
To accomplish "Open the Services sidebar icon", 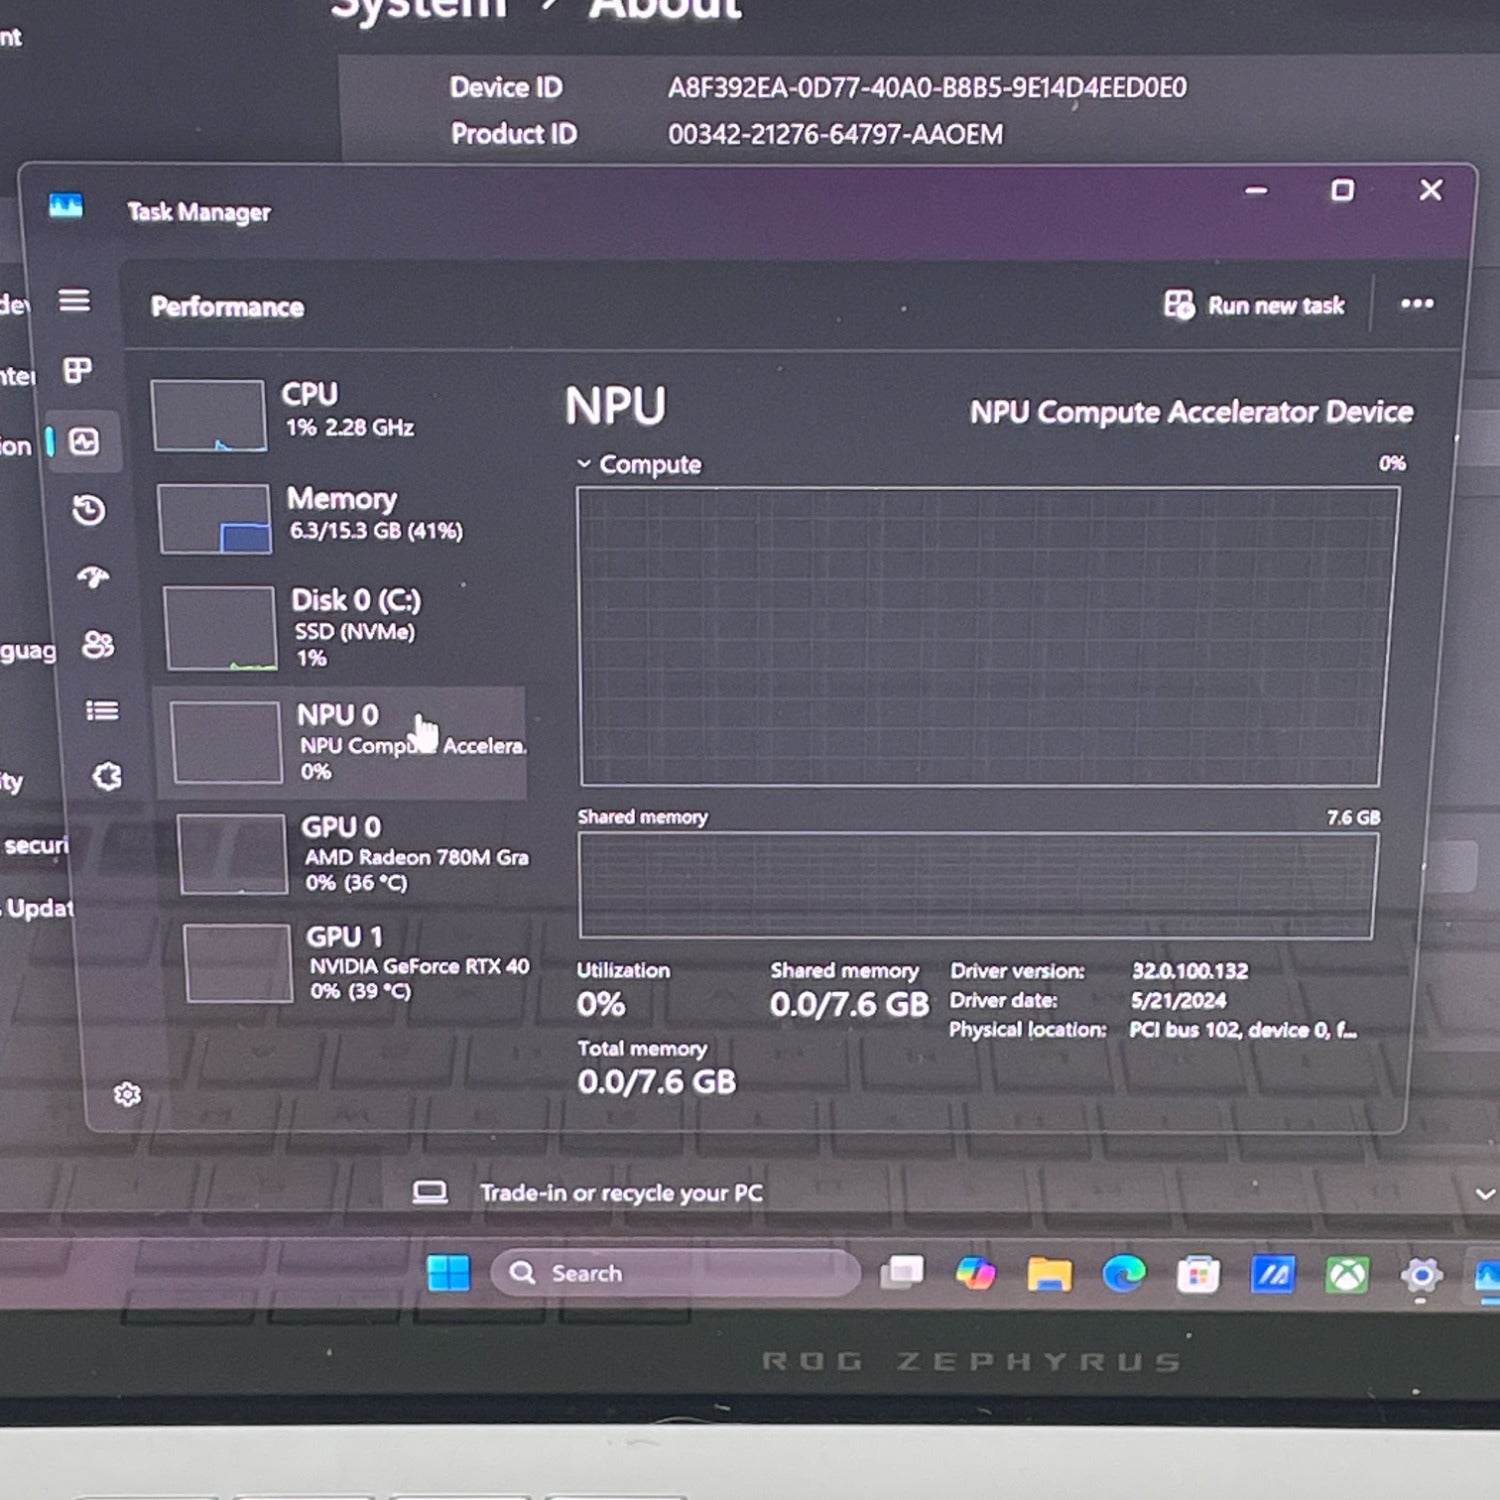I will pos(107,776).
